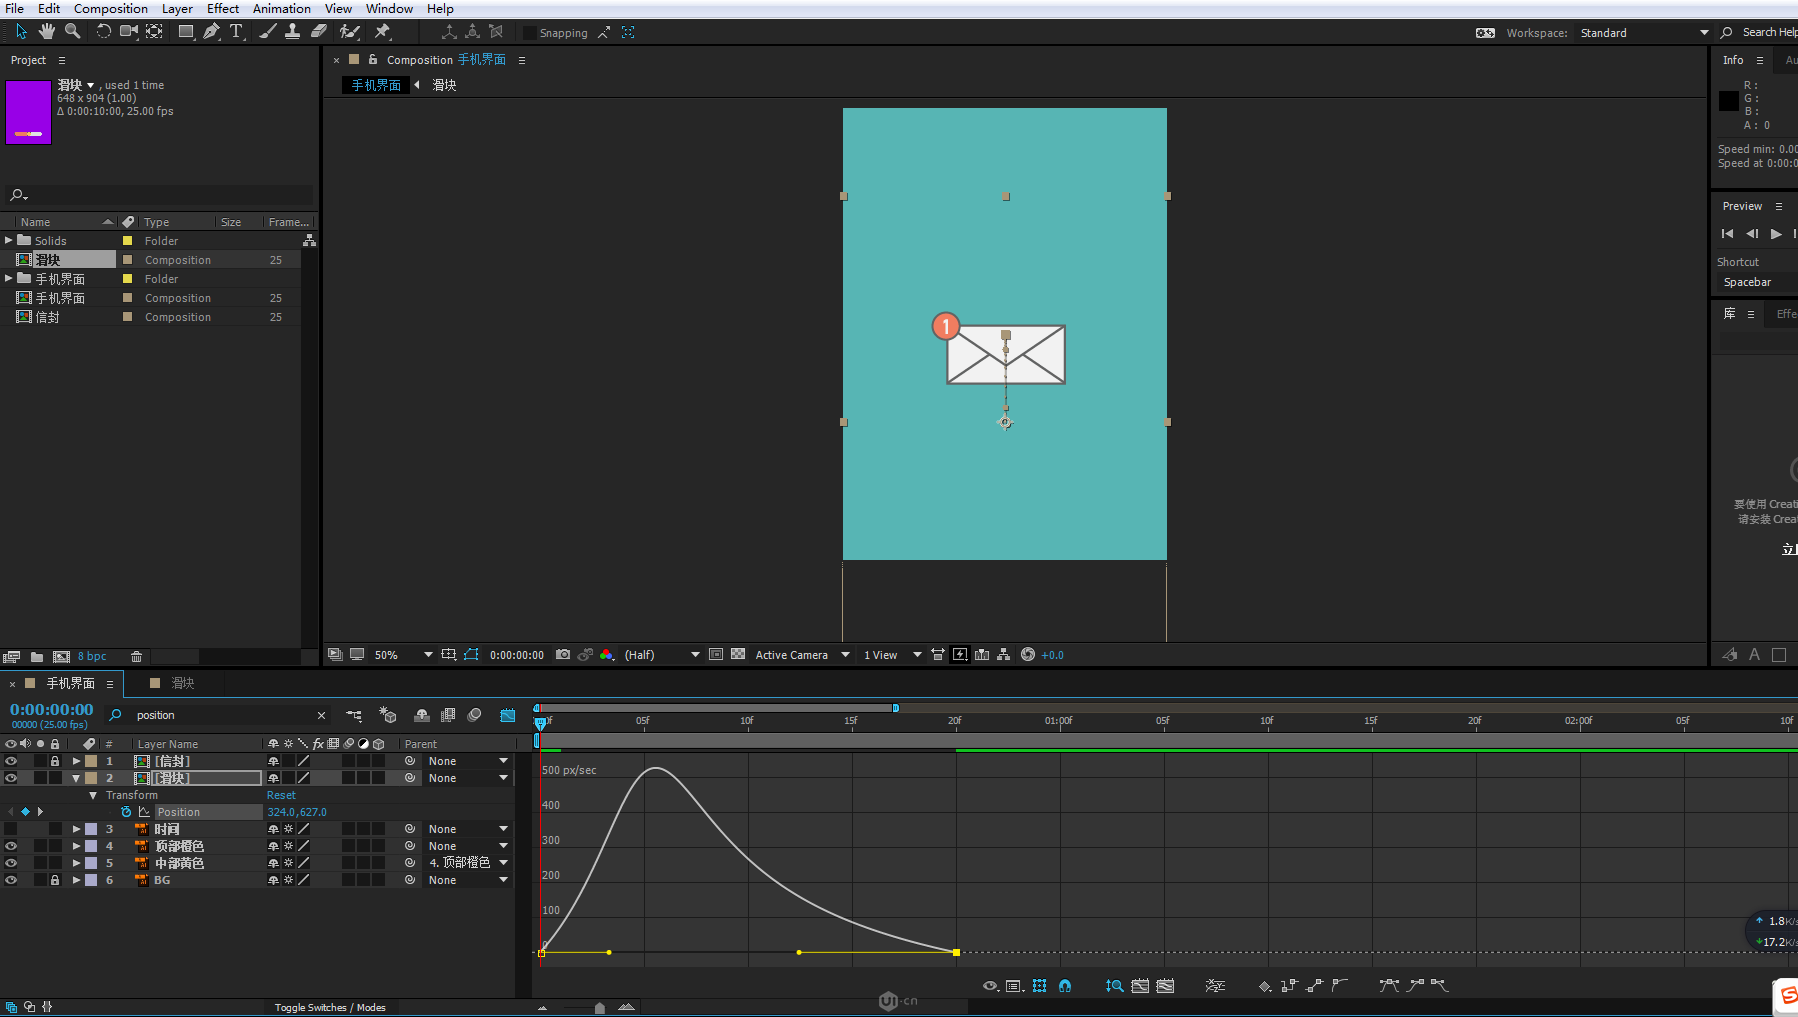Image resolution: width=1798 pixels, height=1017 pixels.
Task: Hide the BG layer with eye toggle
Action: (x=11, y=880)
